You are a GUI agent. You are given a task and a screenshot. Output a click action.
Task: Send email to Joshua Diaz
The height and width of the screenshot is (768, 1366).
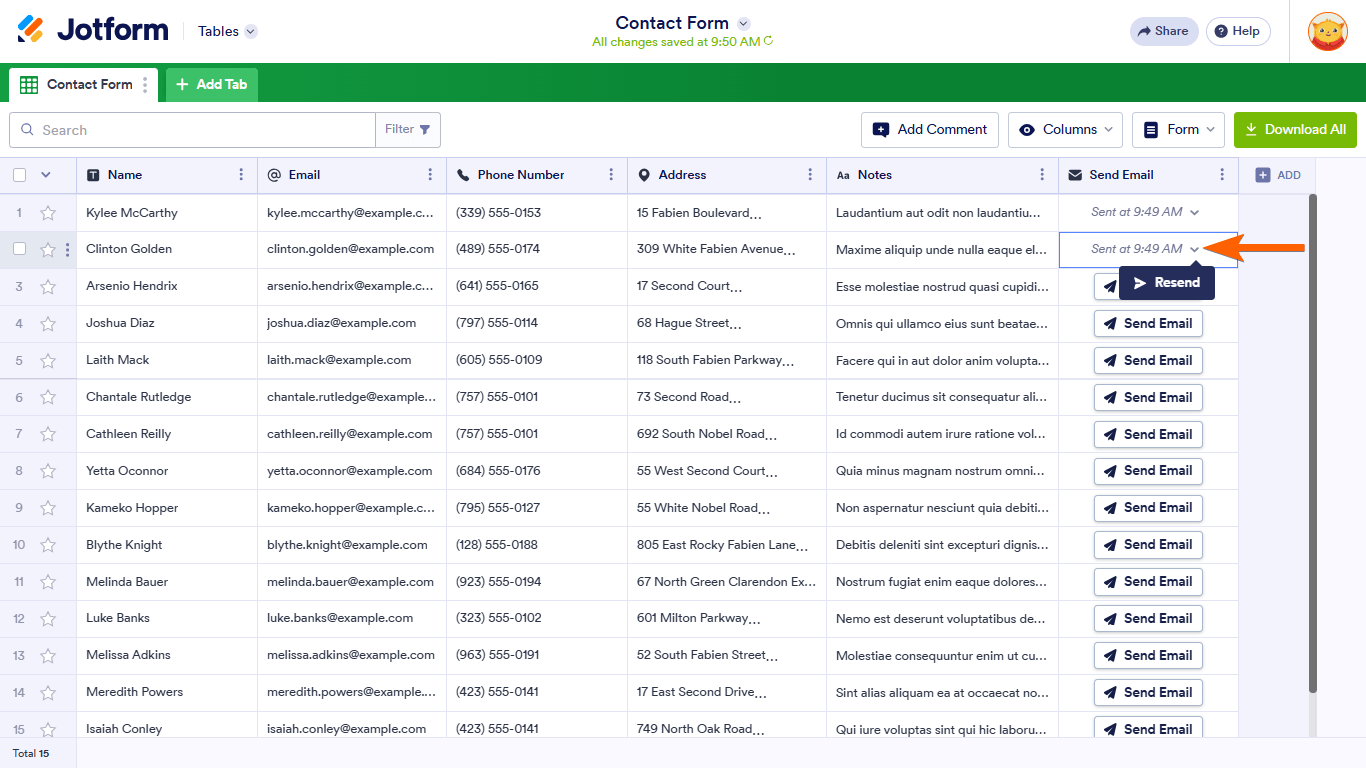(x=1148, y=324)
